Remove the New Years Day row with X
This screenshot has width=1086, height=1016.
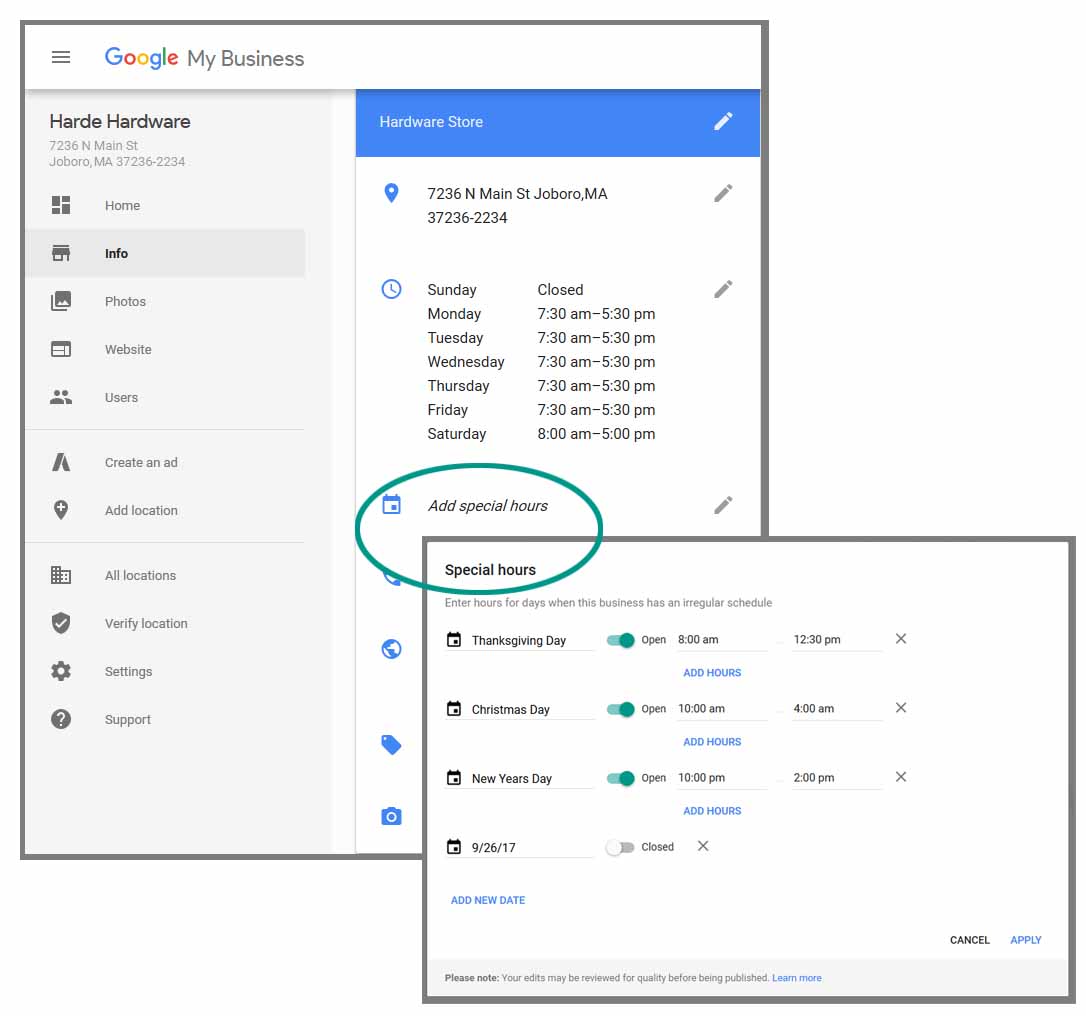pos(900,776)
